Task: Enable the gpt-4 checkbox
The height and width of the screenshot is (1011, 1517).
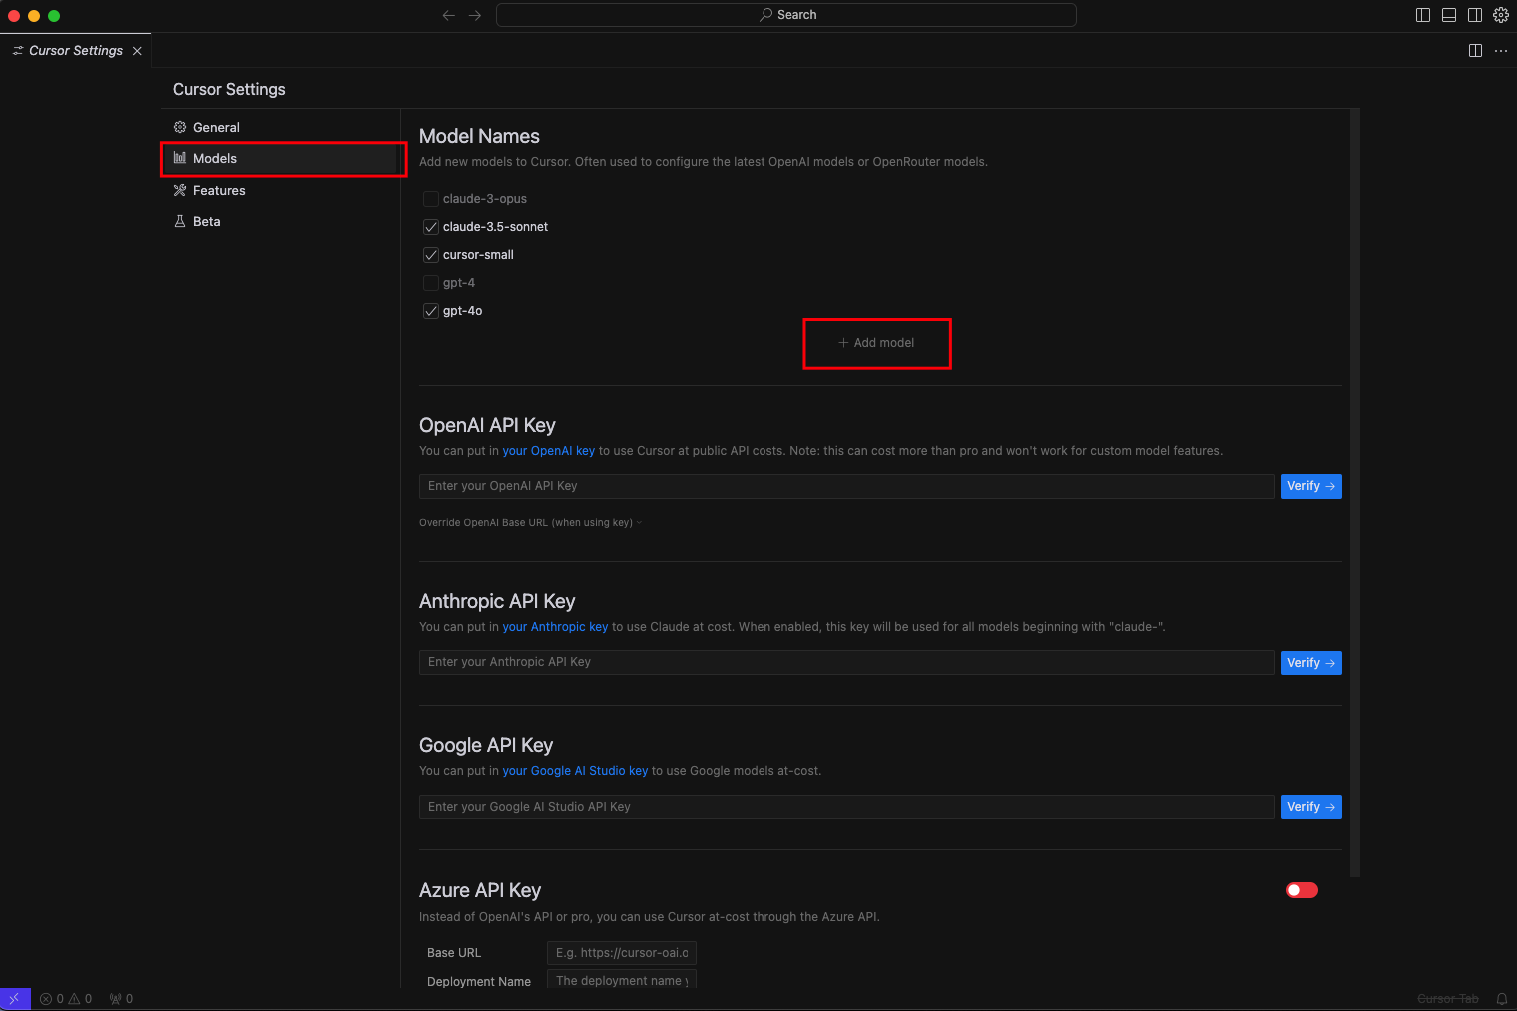Action: pos(431,283)
